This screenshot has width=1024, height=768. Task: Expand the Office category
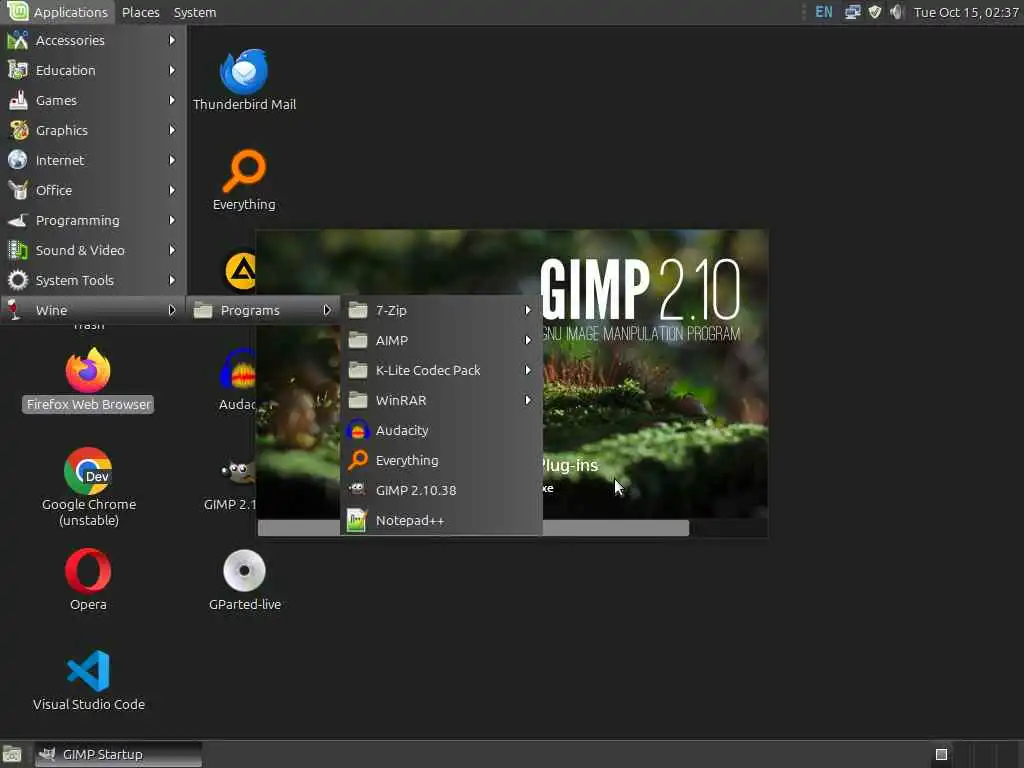[93, 191]
